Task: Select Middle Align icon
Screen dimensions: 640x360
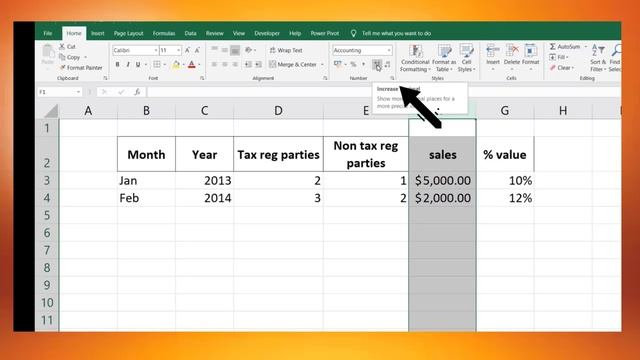Action: pos(225,50)
